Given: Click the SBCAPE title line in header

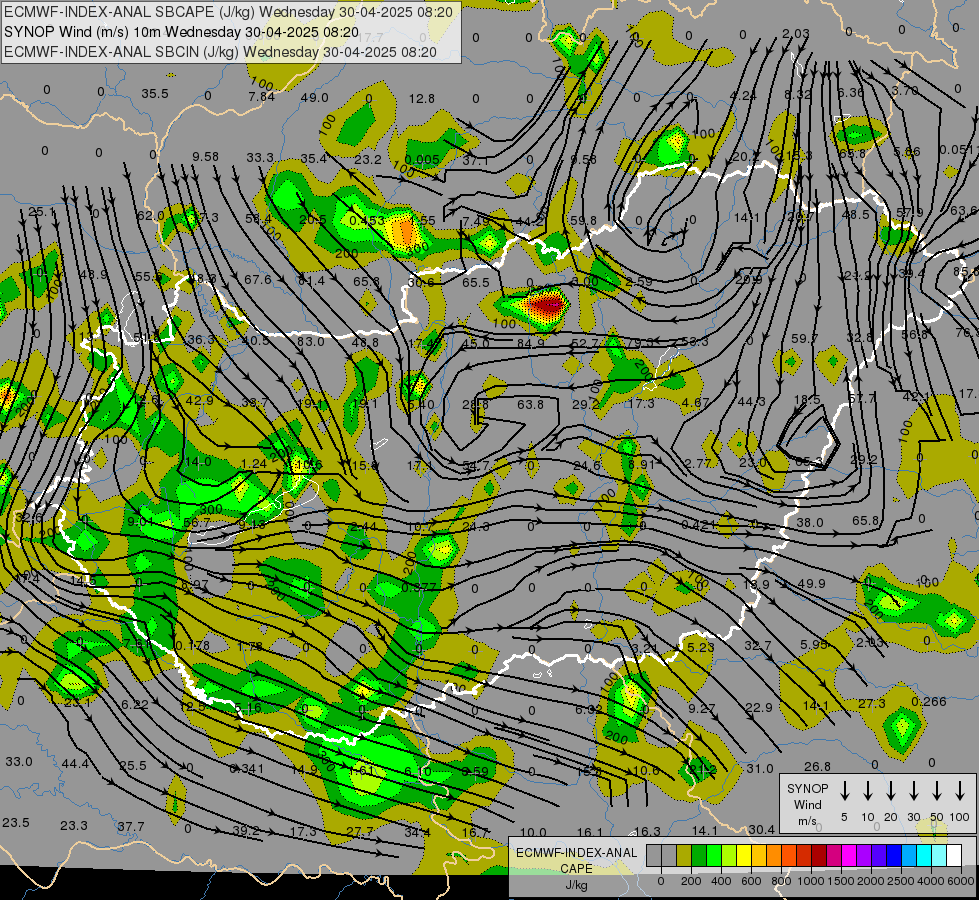Looking at the screenshot, I should 227,12.
